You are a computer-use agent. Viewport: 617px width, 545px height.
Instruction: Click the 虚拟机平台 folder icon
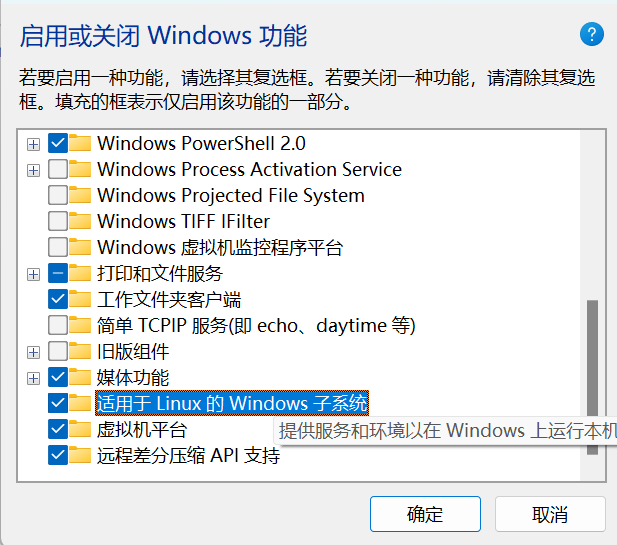[80, 430]
